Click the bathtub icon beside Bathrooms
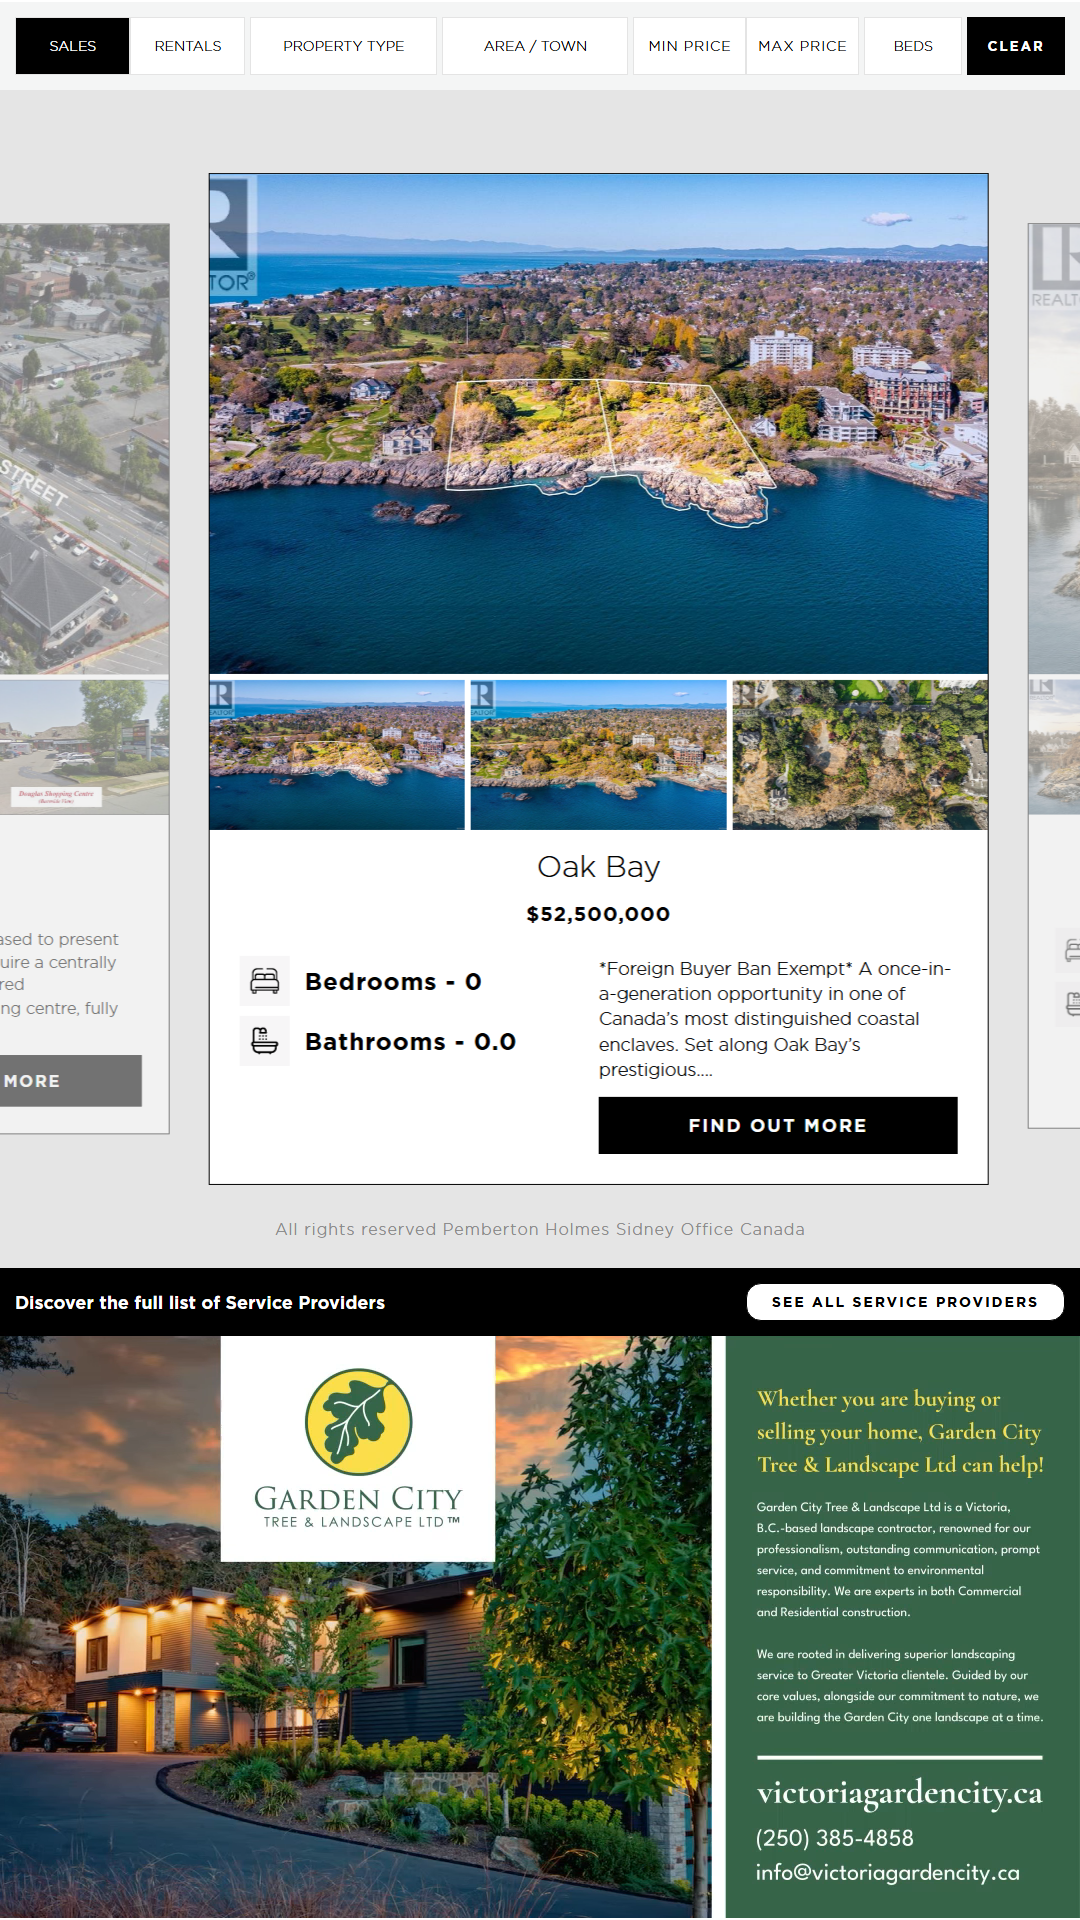 pyautogui.click(x=265, y=1041)
